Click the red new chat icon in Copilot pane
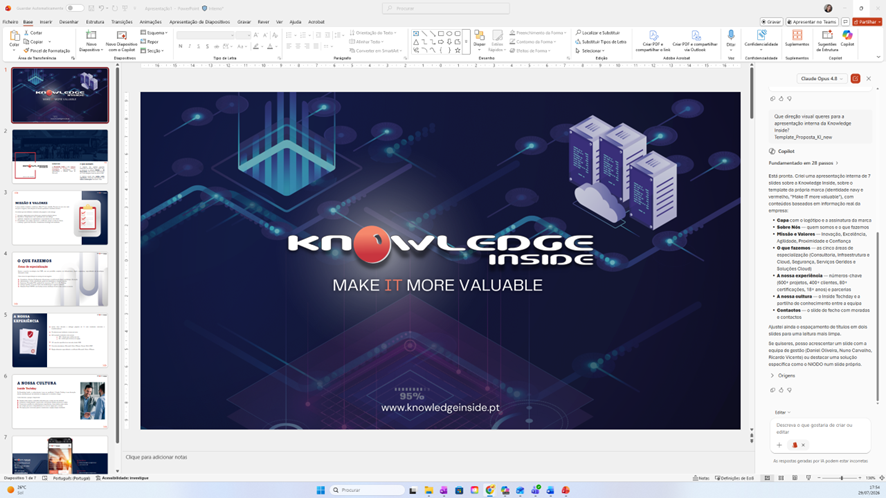 coord(855,79)
